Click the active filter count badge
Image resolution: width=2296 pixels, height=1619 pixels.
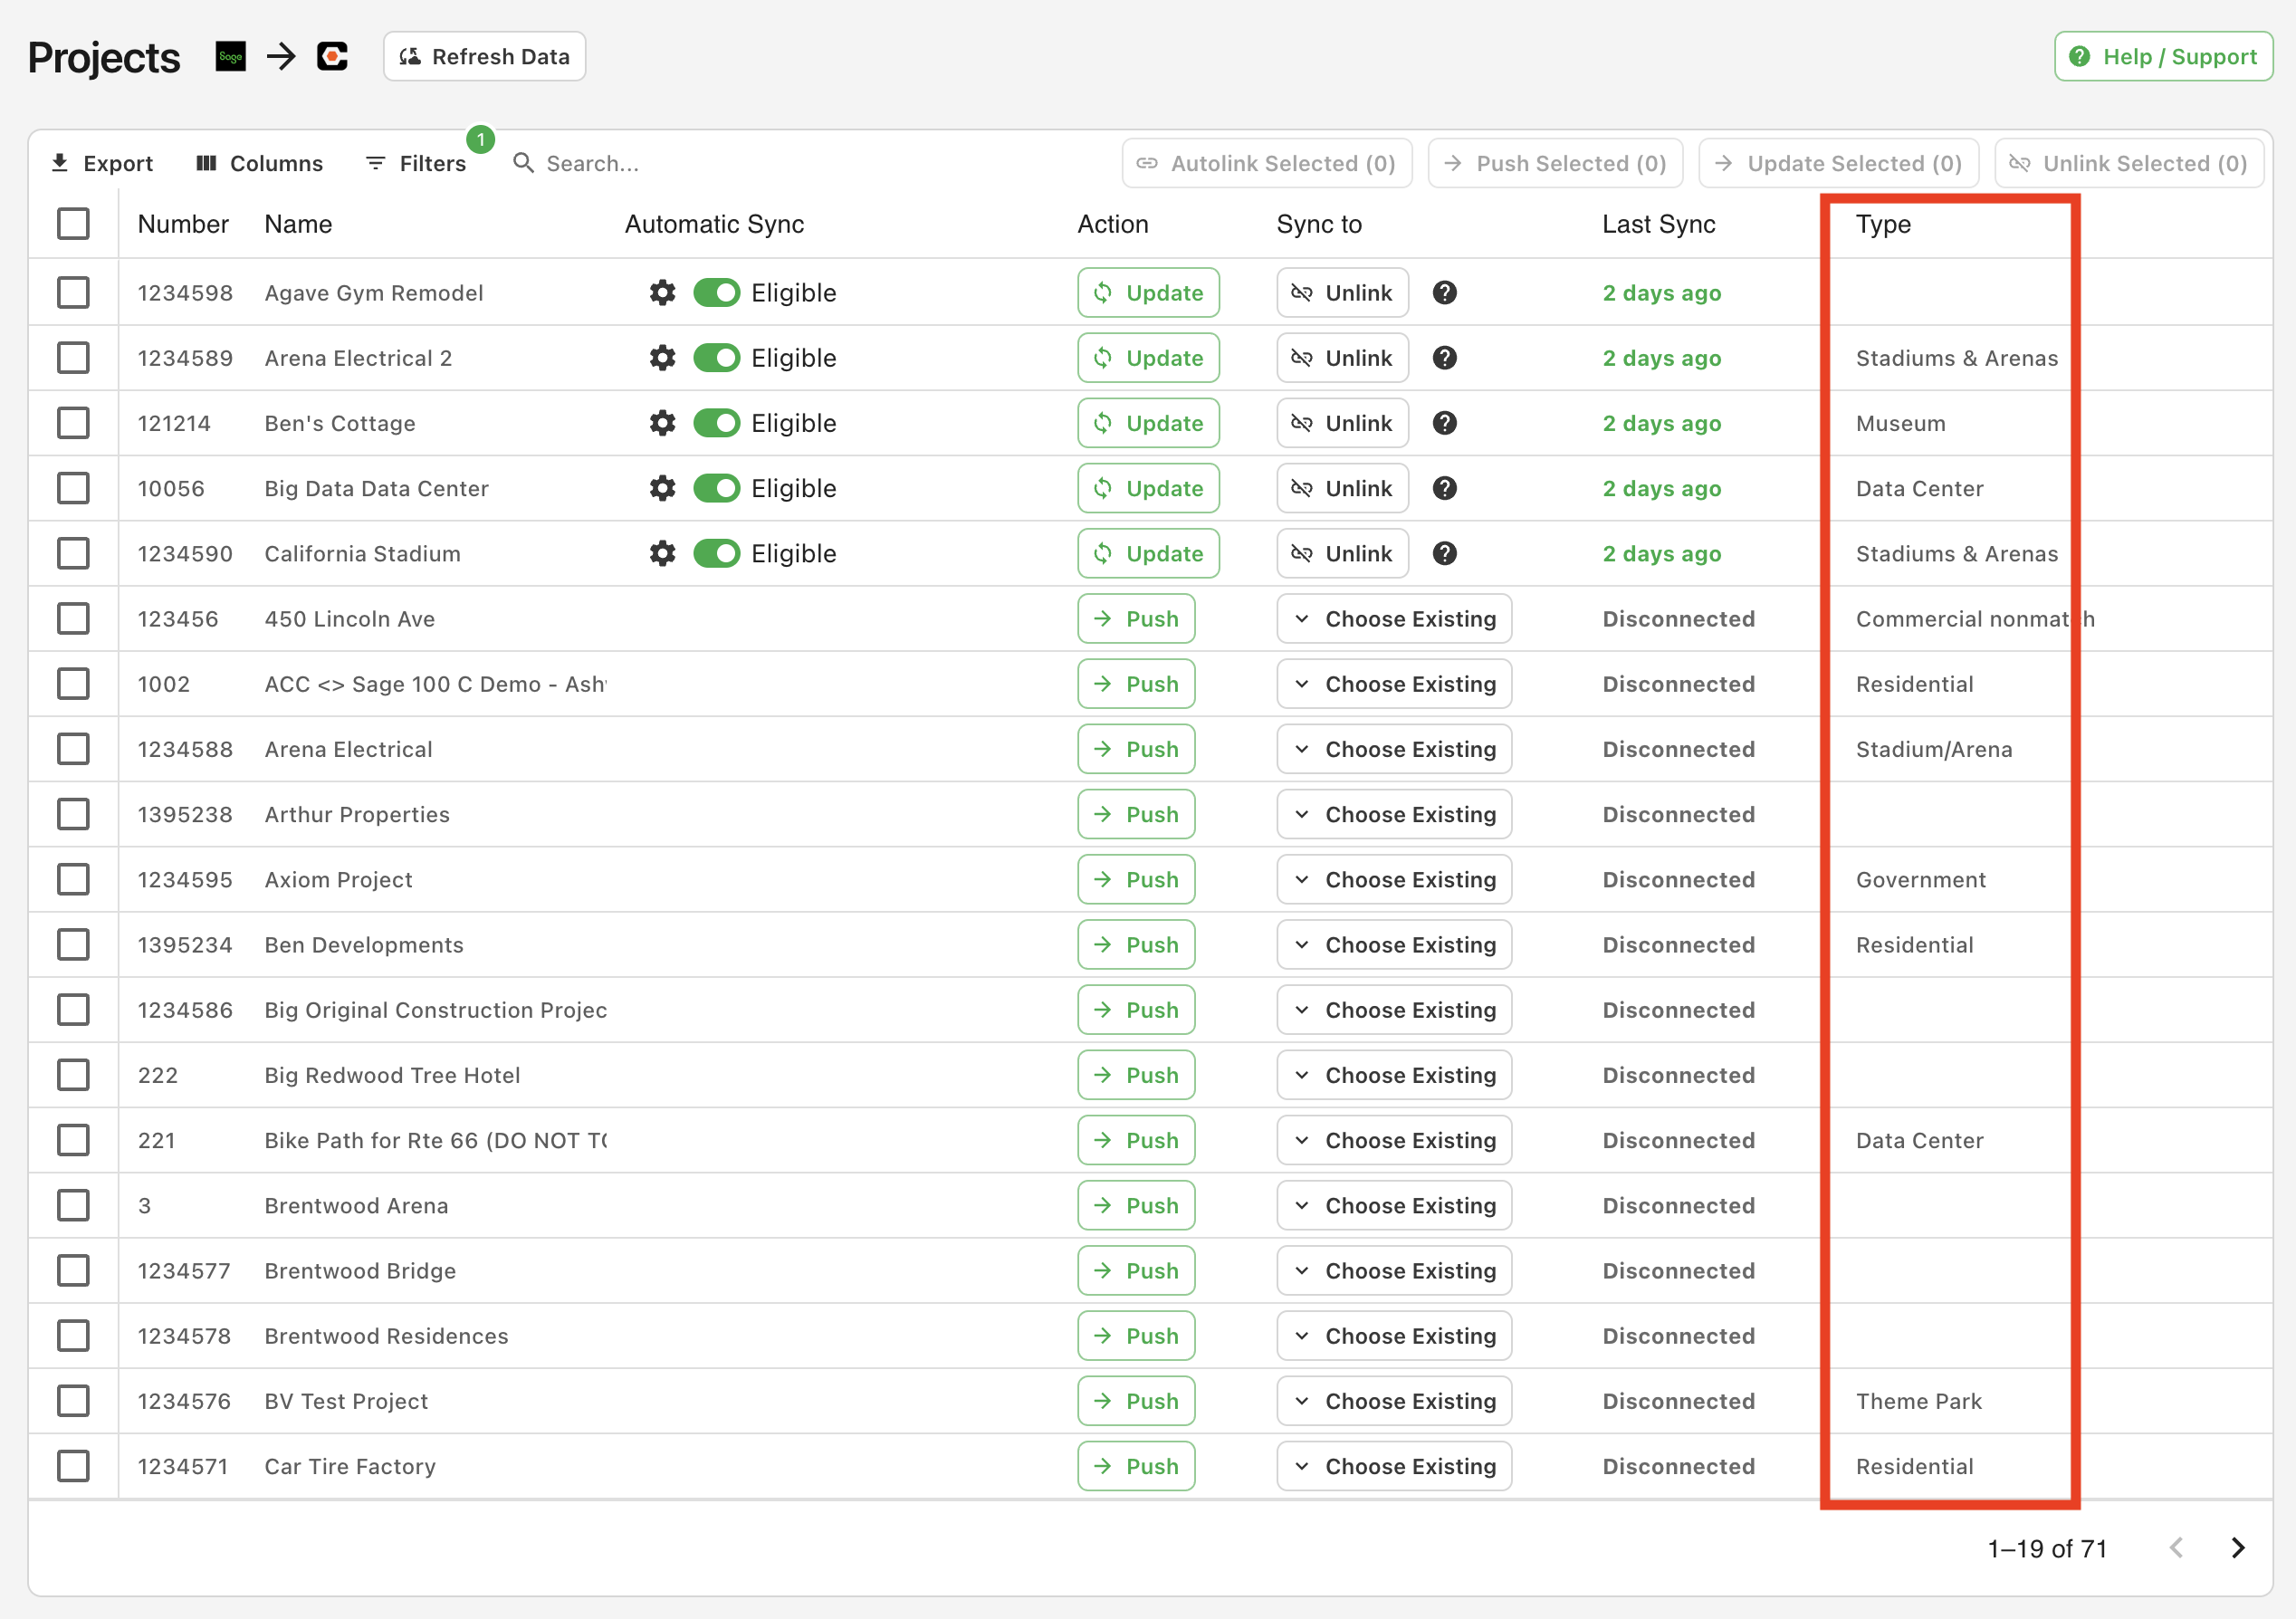(x=481, y=140)
